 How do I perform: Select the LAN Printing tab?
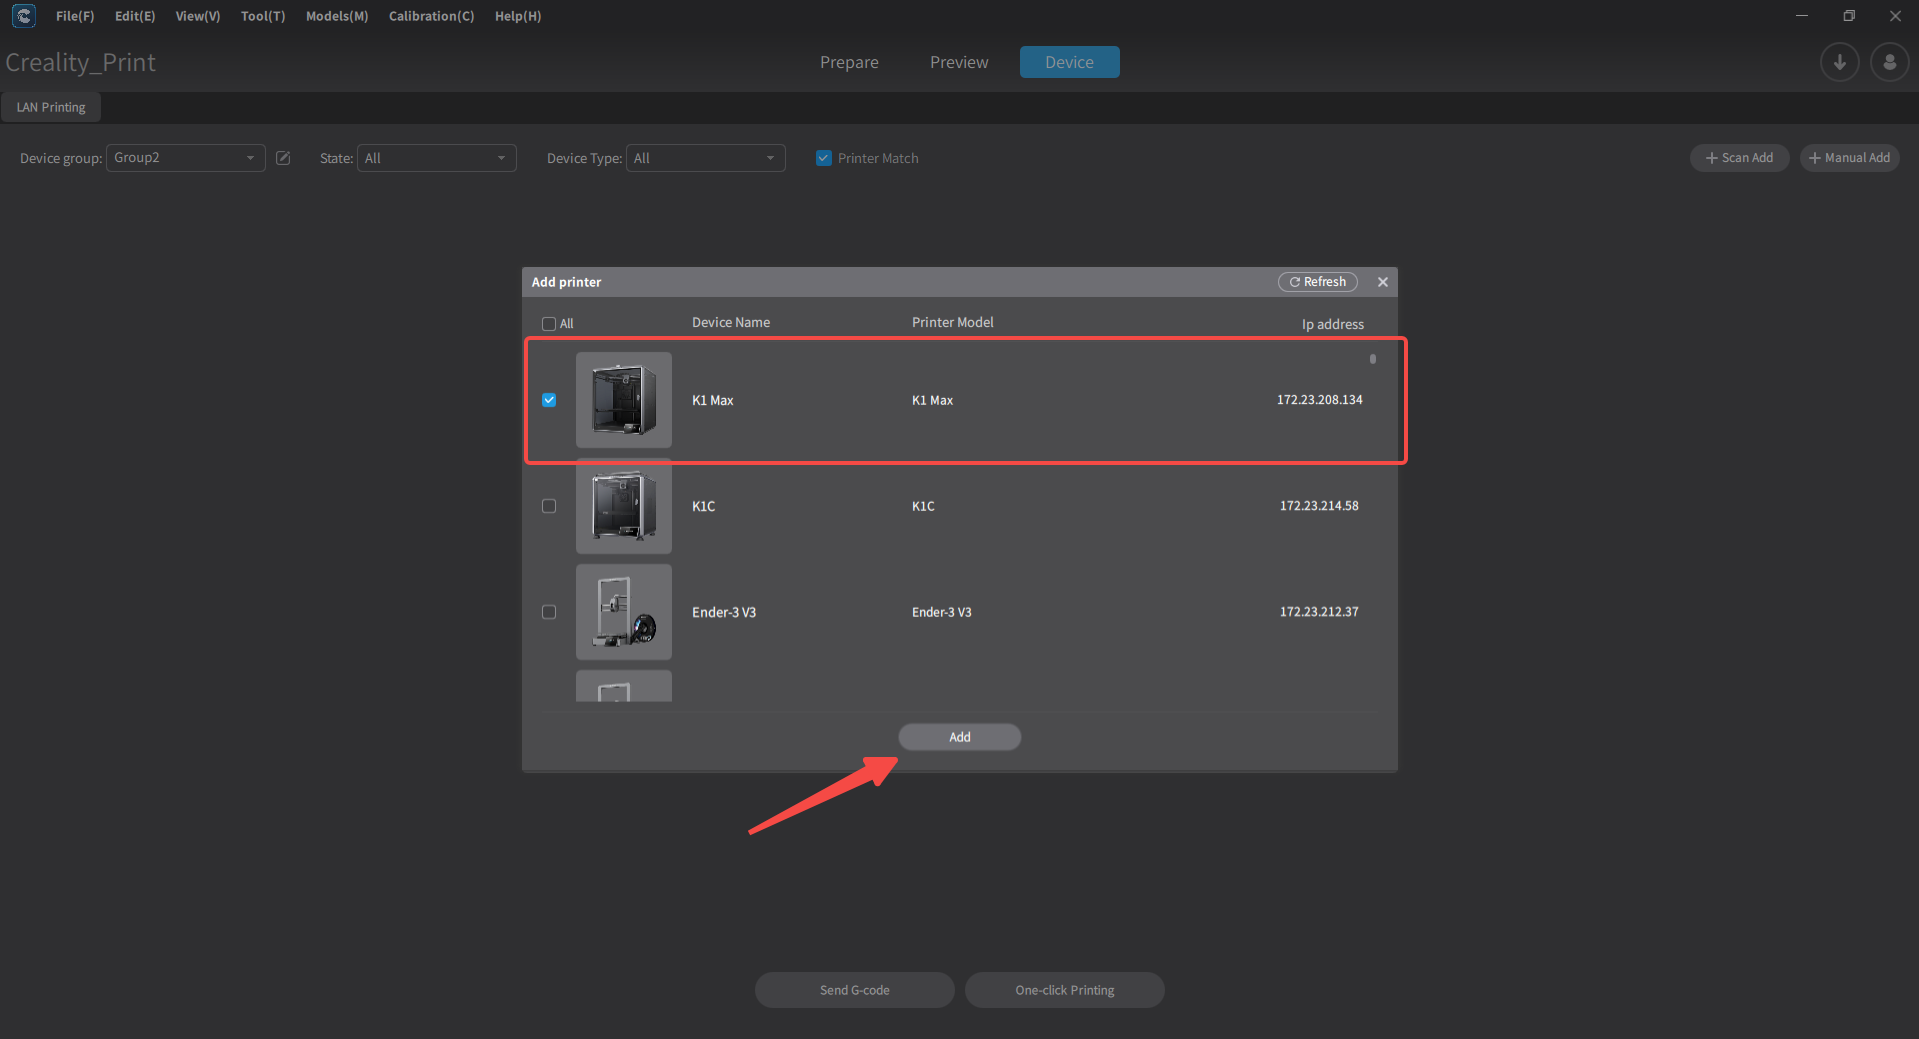click(x=51, y=107)
